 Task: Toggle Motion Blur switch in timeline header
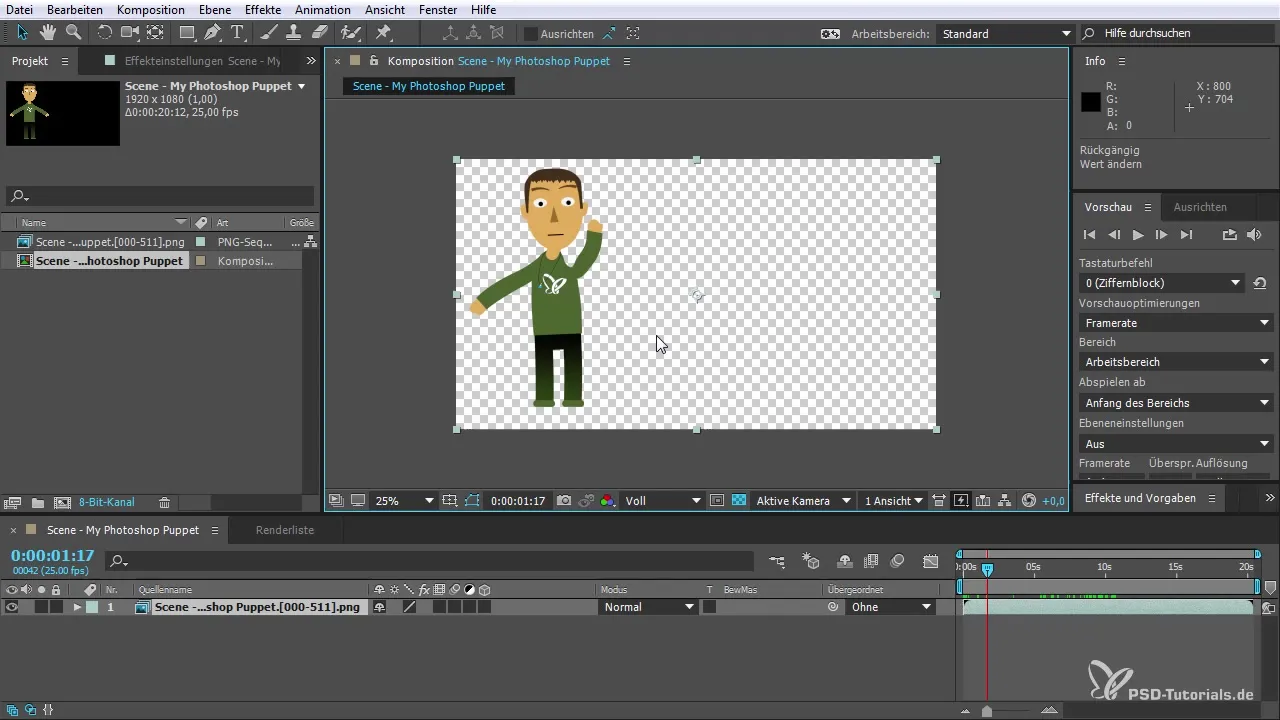898,562
